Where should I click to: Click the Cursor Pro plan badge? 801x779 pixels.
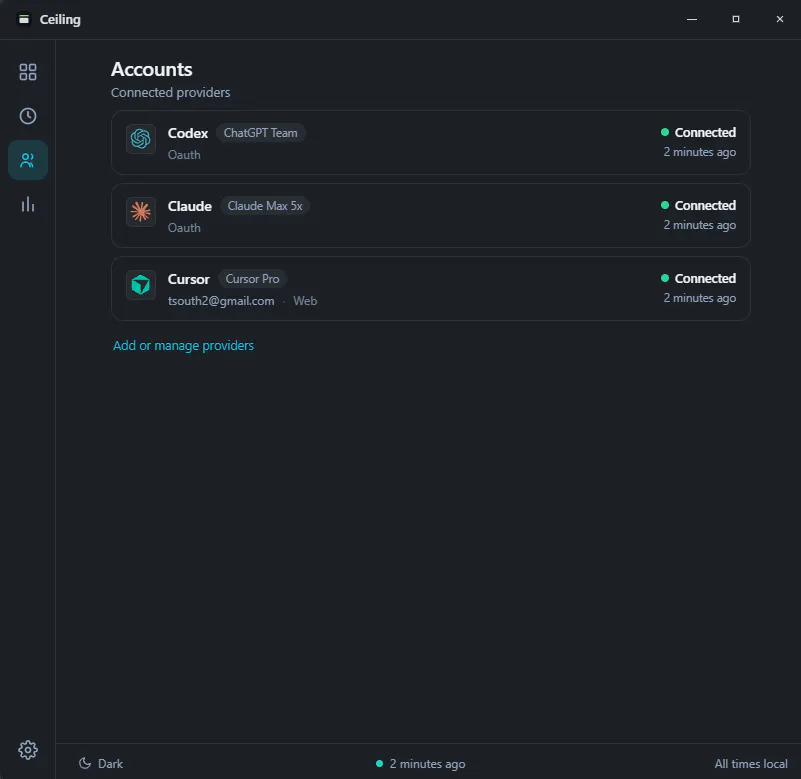(252, 279)
